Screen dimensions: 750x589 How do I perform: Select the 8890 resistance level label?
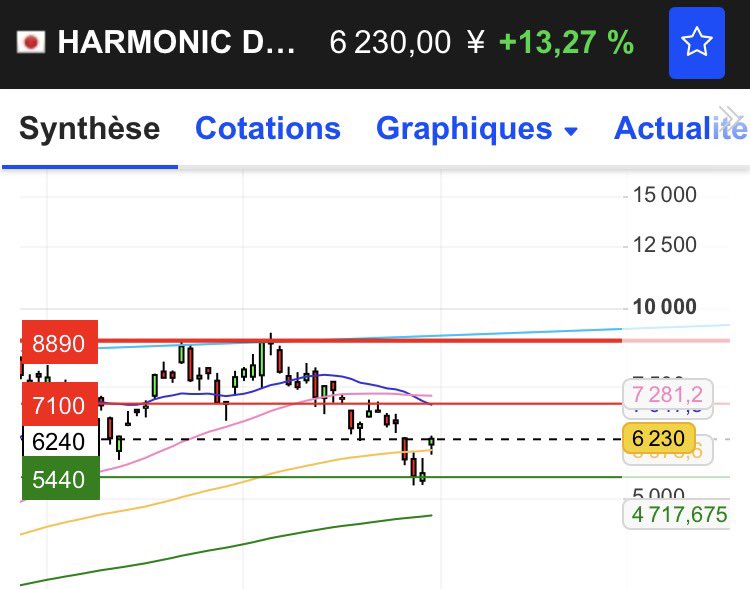60,343
